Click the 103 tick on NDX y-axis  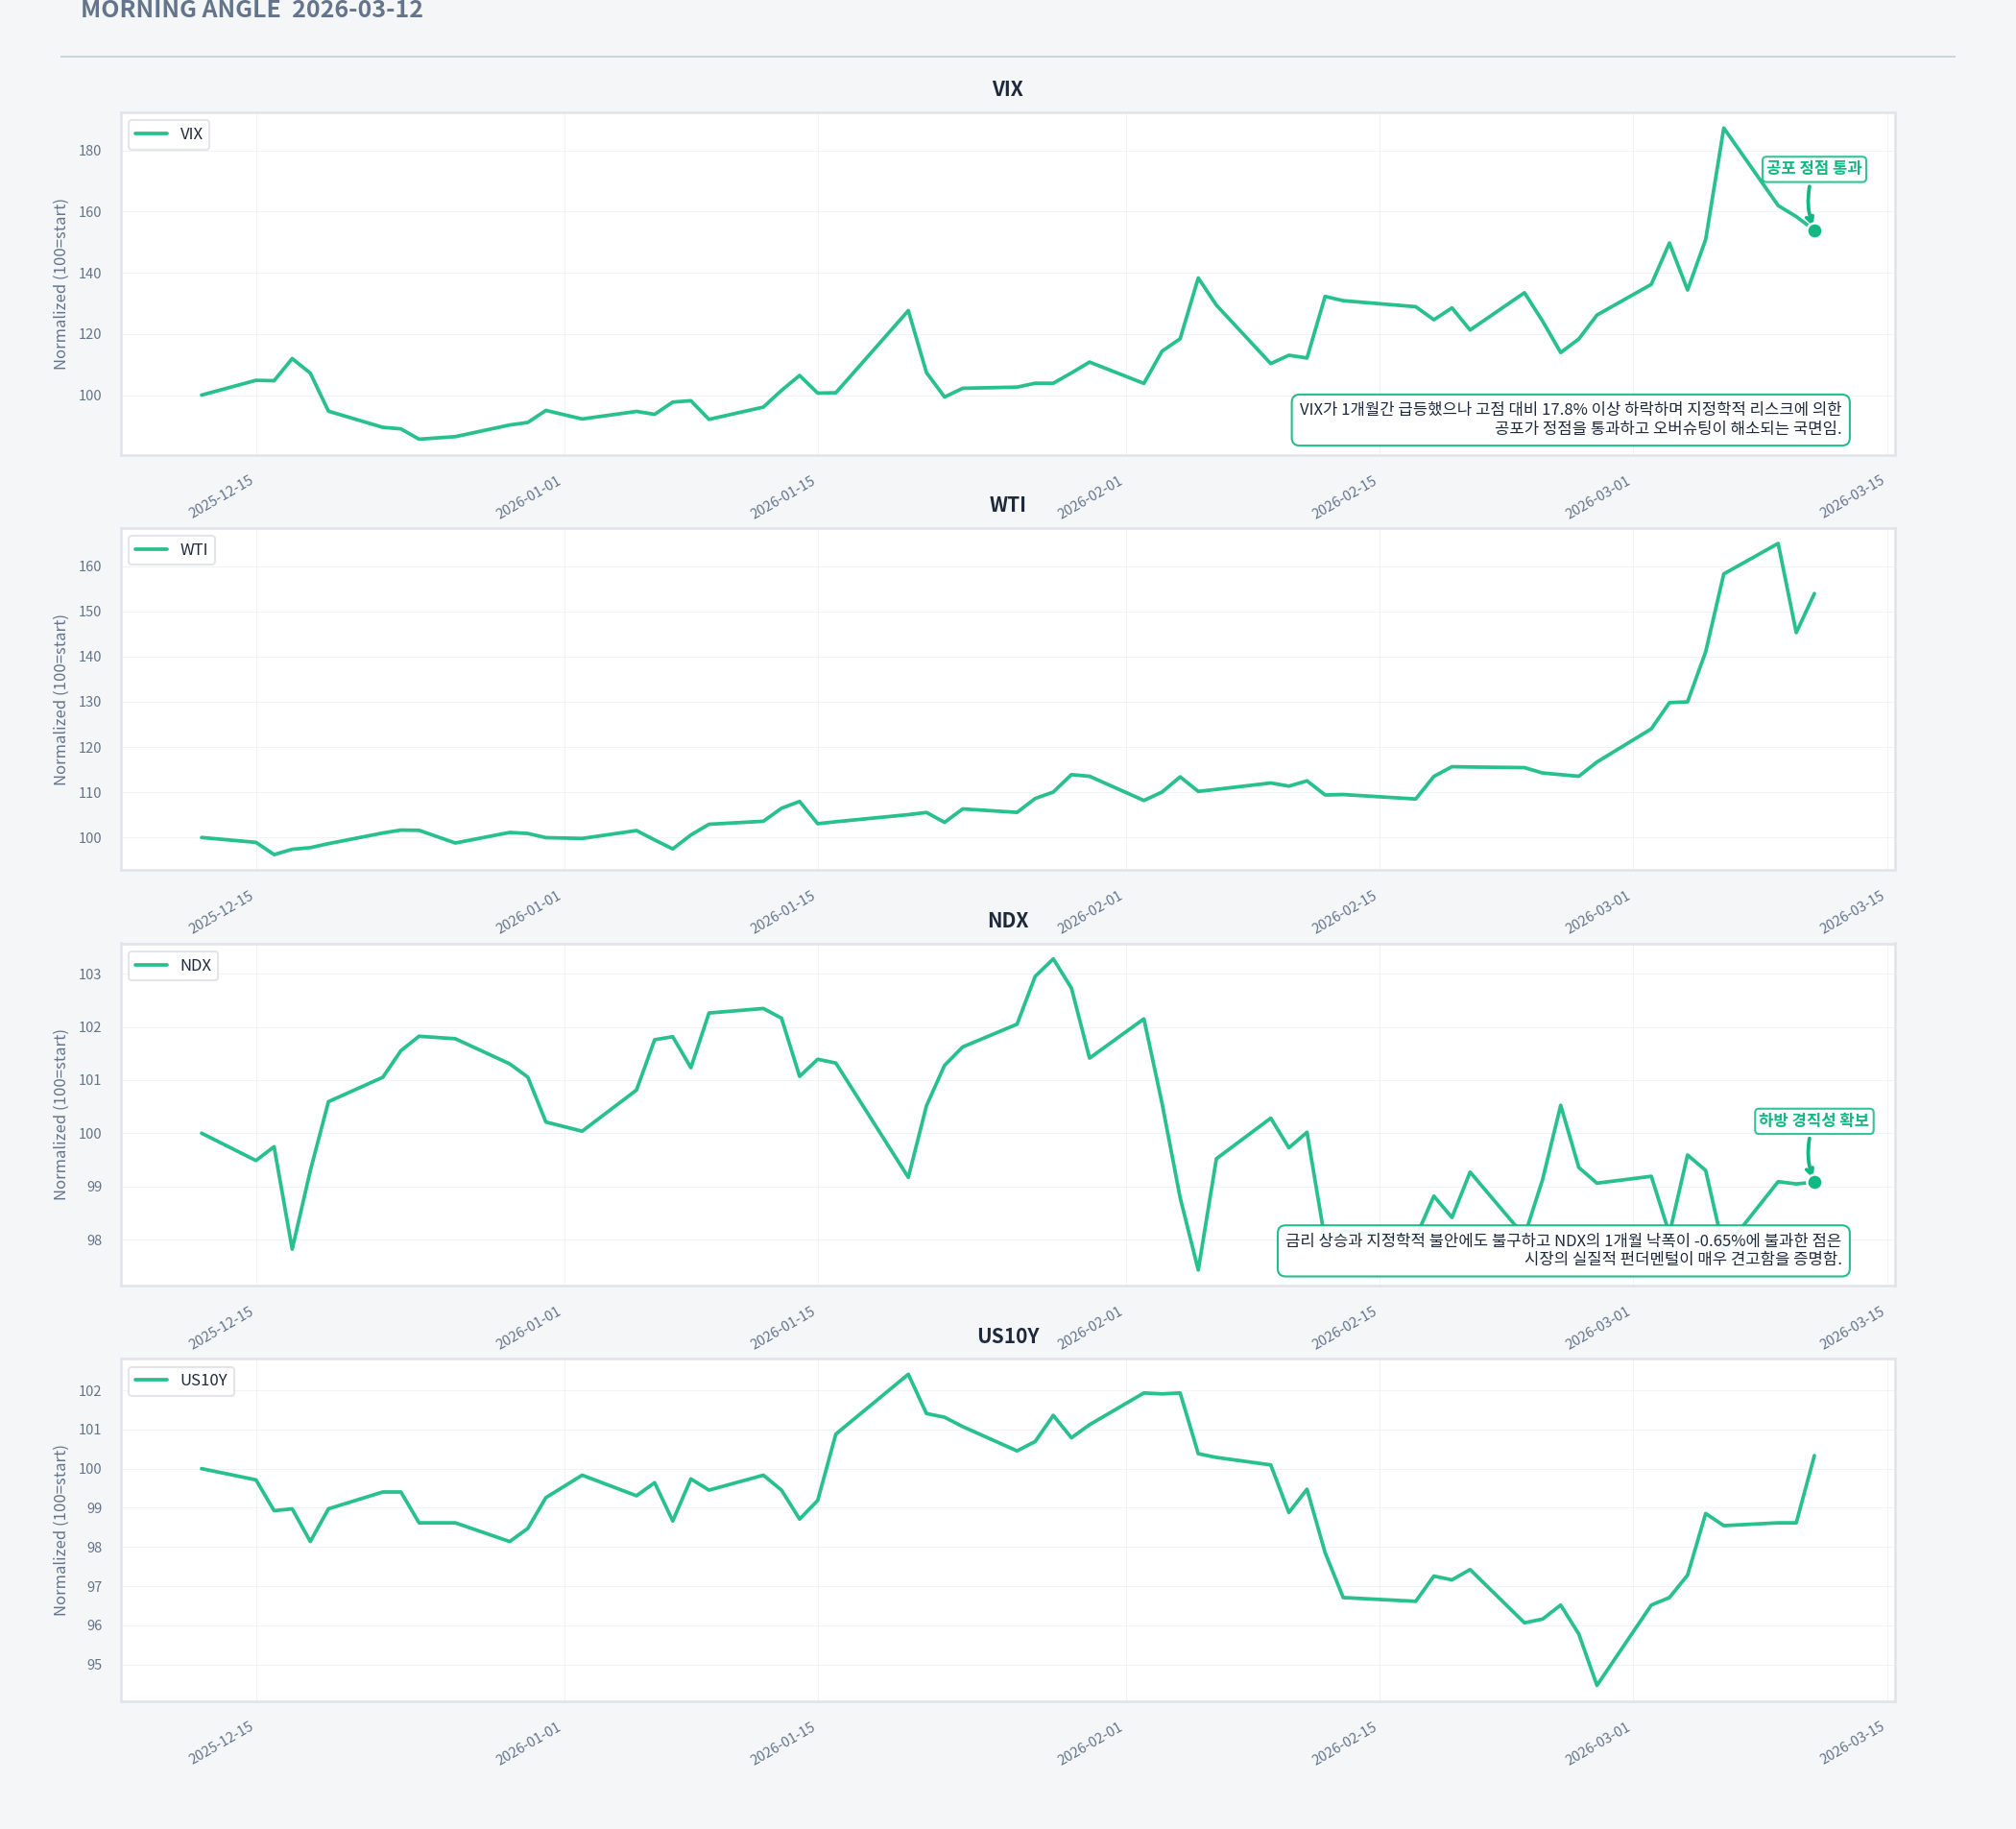90,974
